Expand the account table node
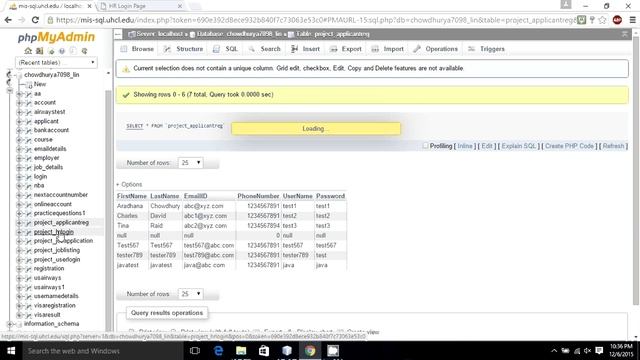The height and width of the screenshot is (360, 640). click(x=19, y=103)
